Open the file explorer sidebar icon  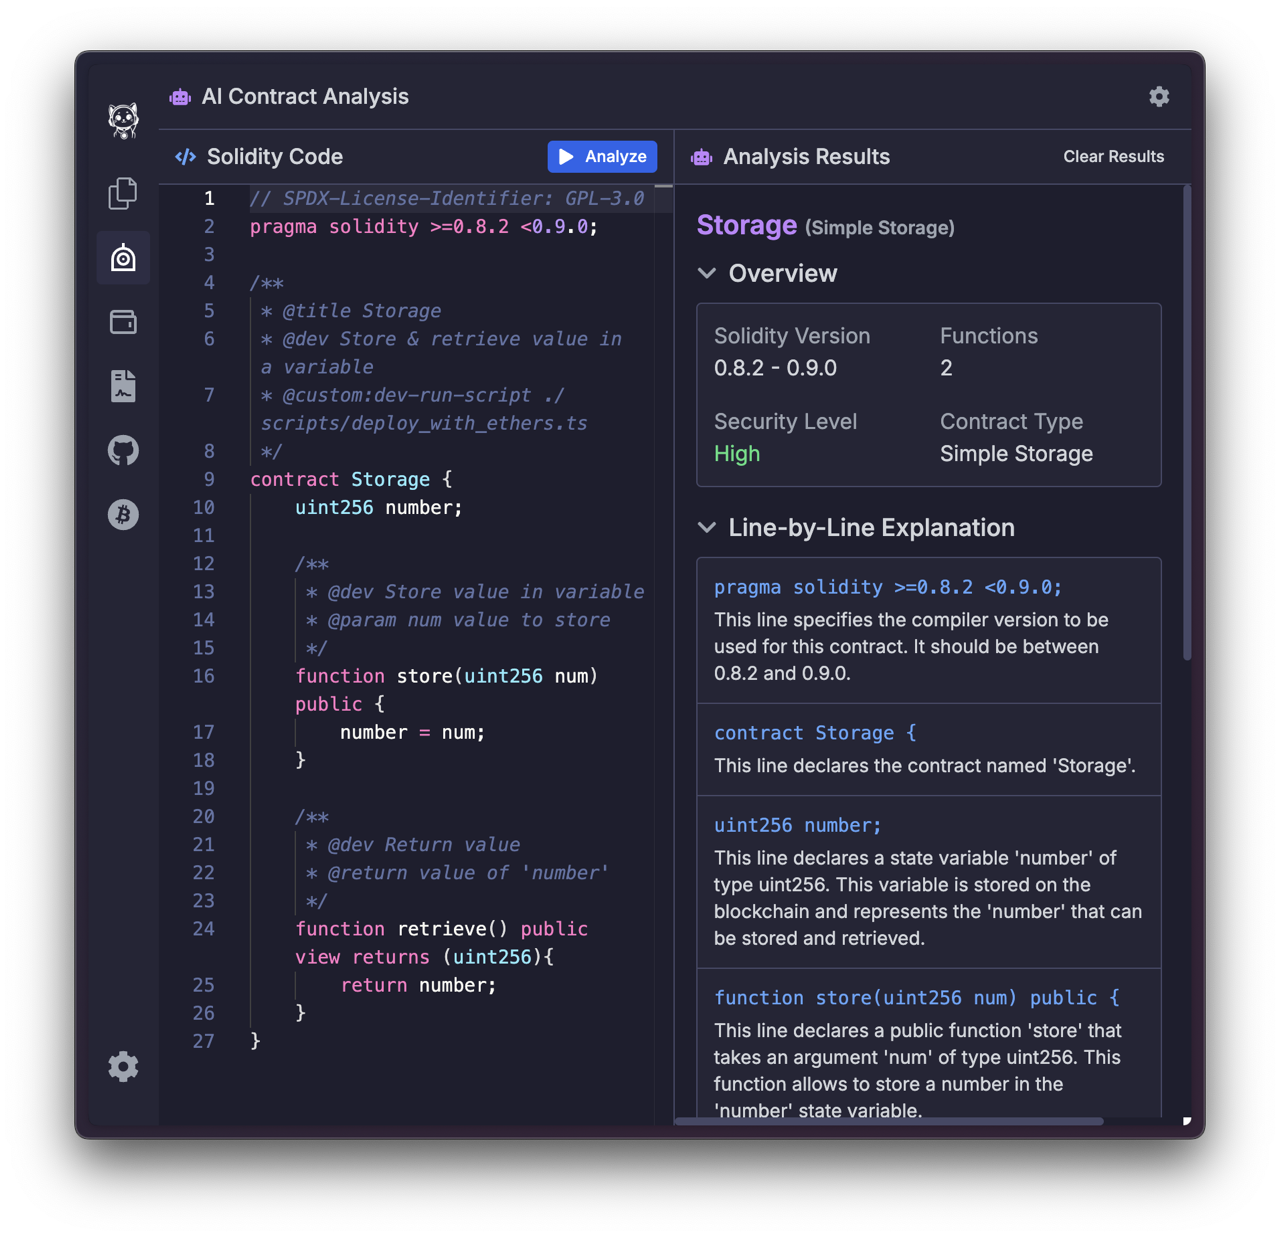point(123,193)
